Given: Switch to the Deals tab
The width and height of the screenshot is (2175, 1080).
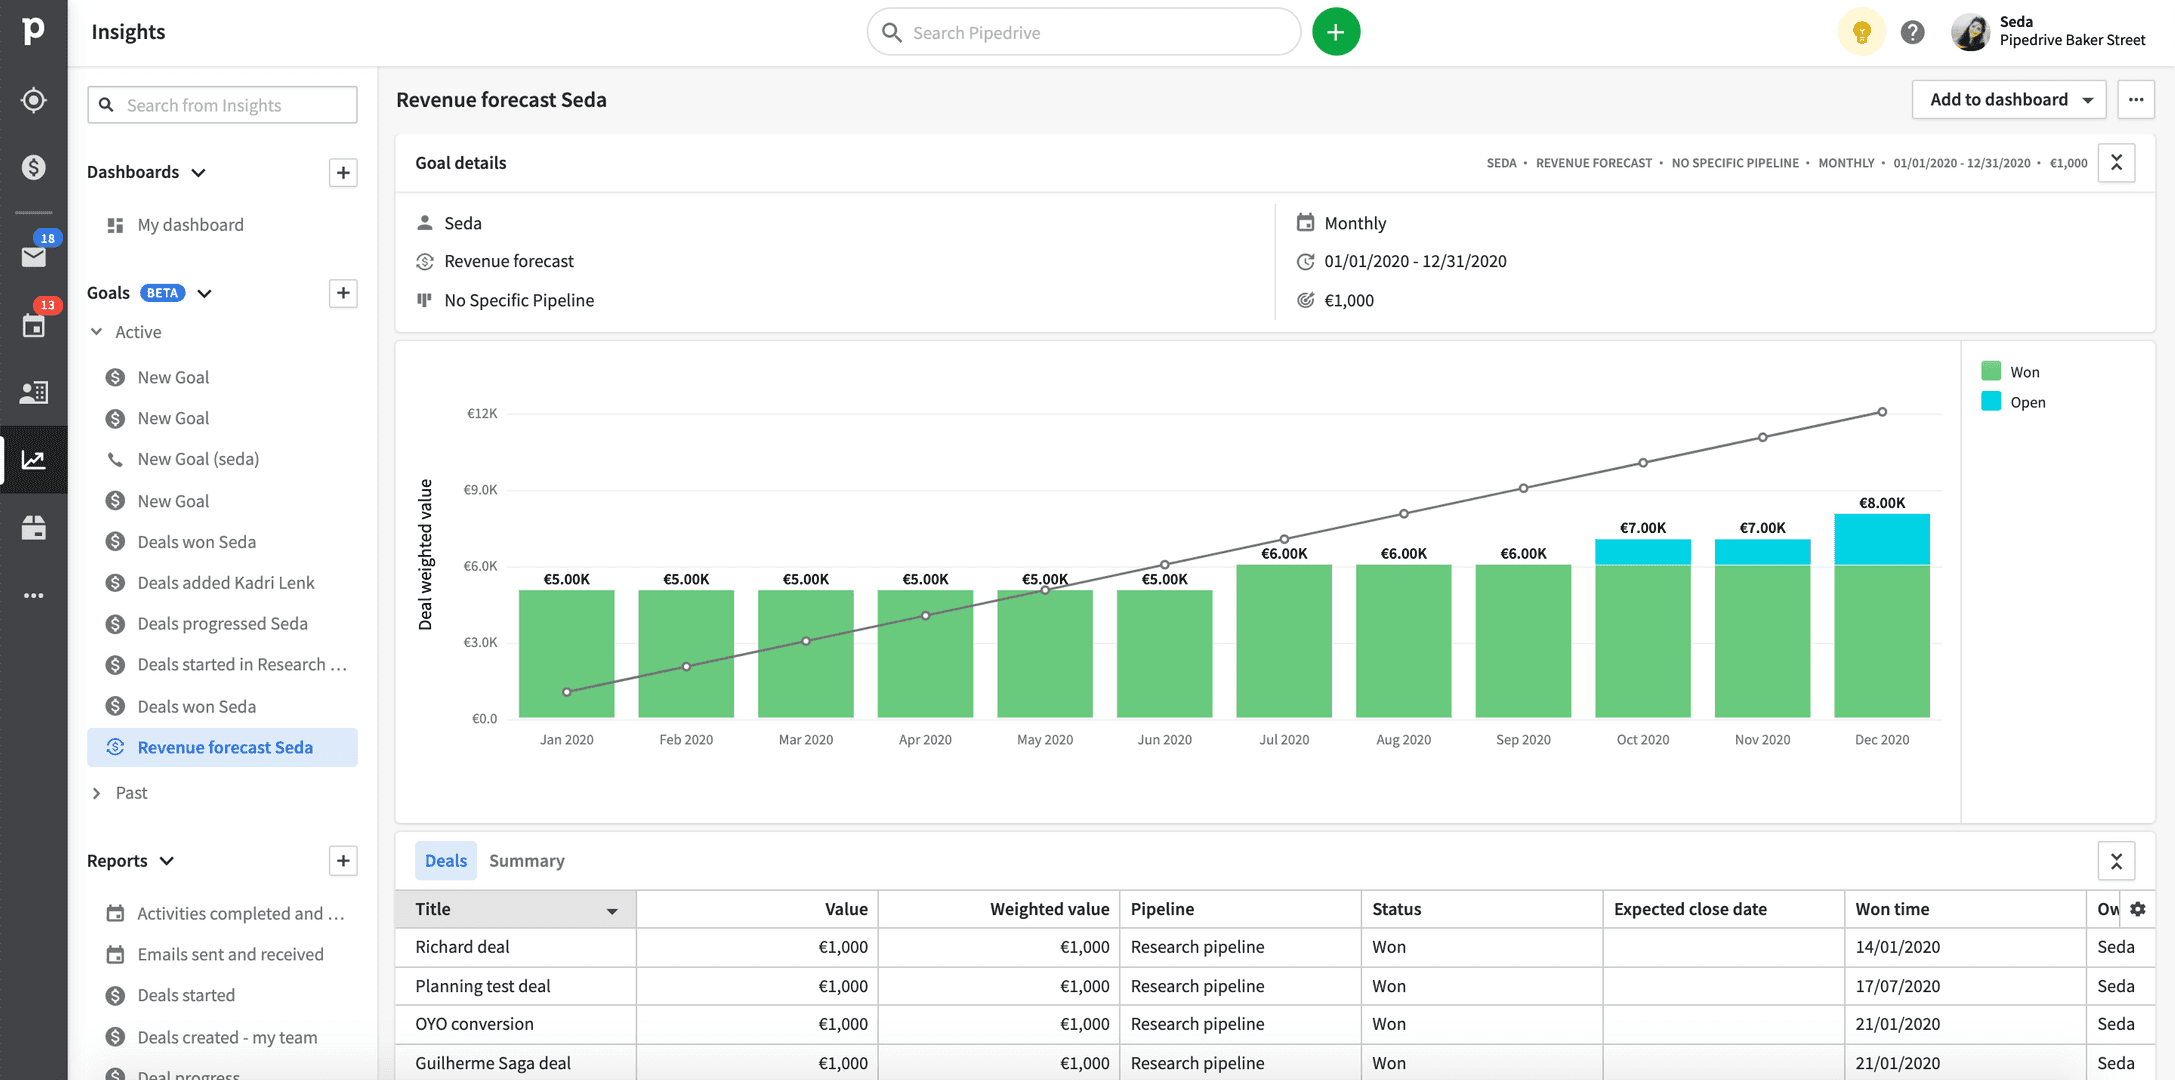Looking at the screenshot, I should tap(445, 861).
